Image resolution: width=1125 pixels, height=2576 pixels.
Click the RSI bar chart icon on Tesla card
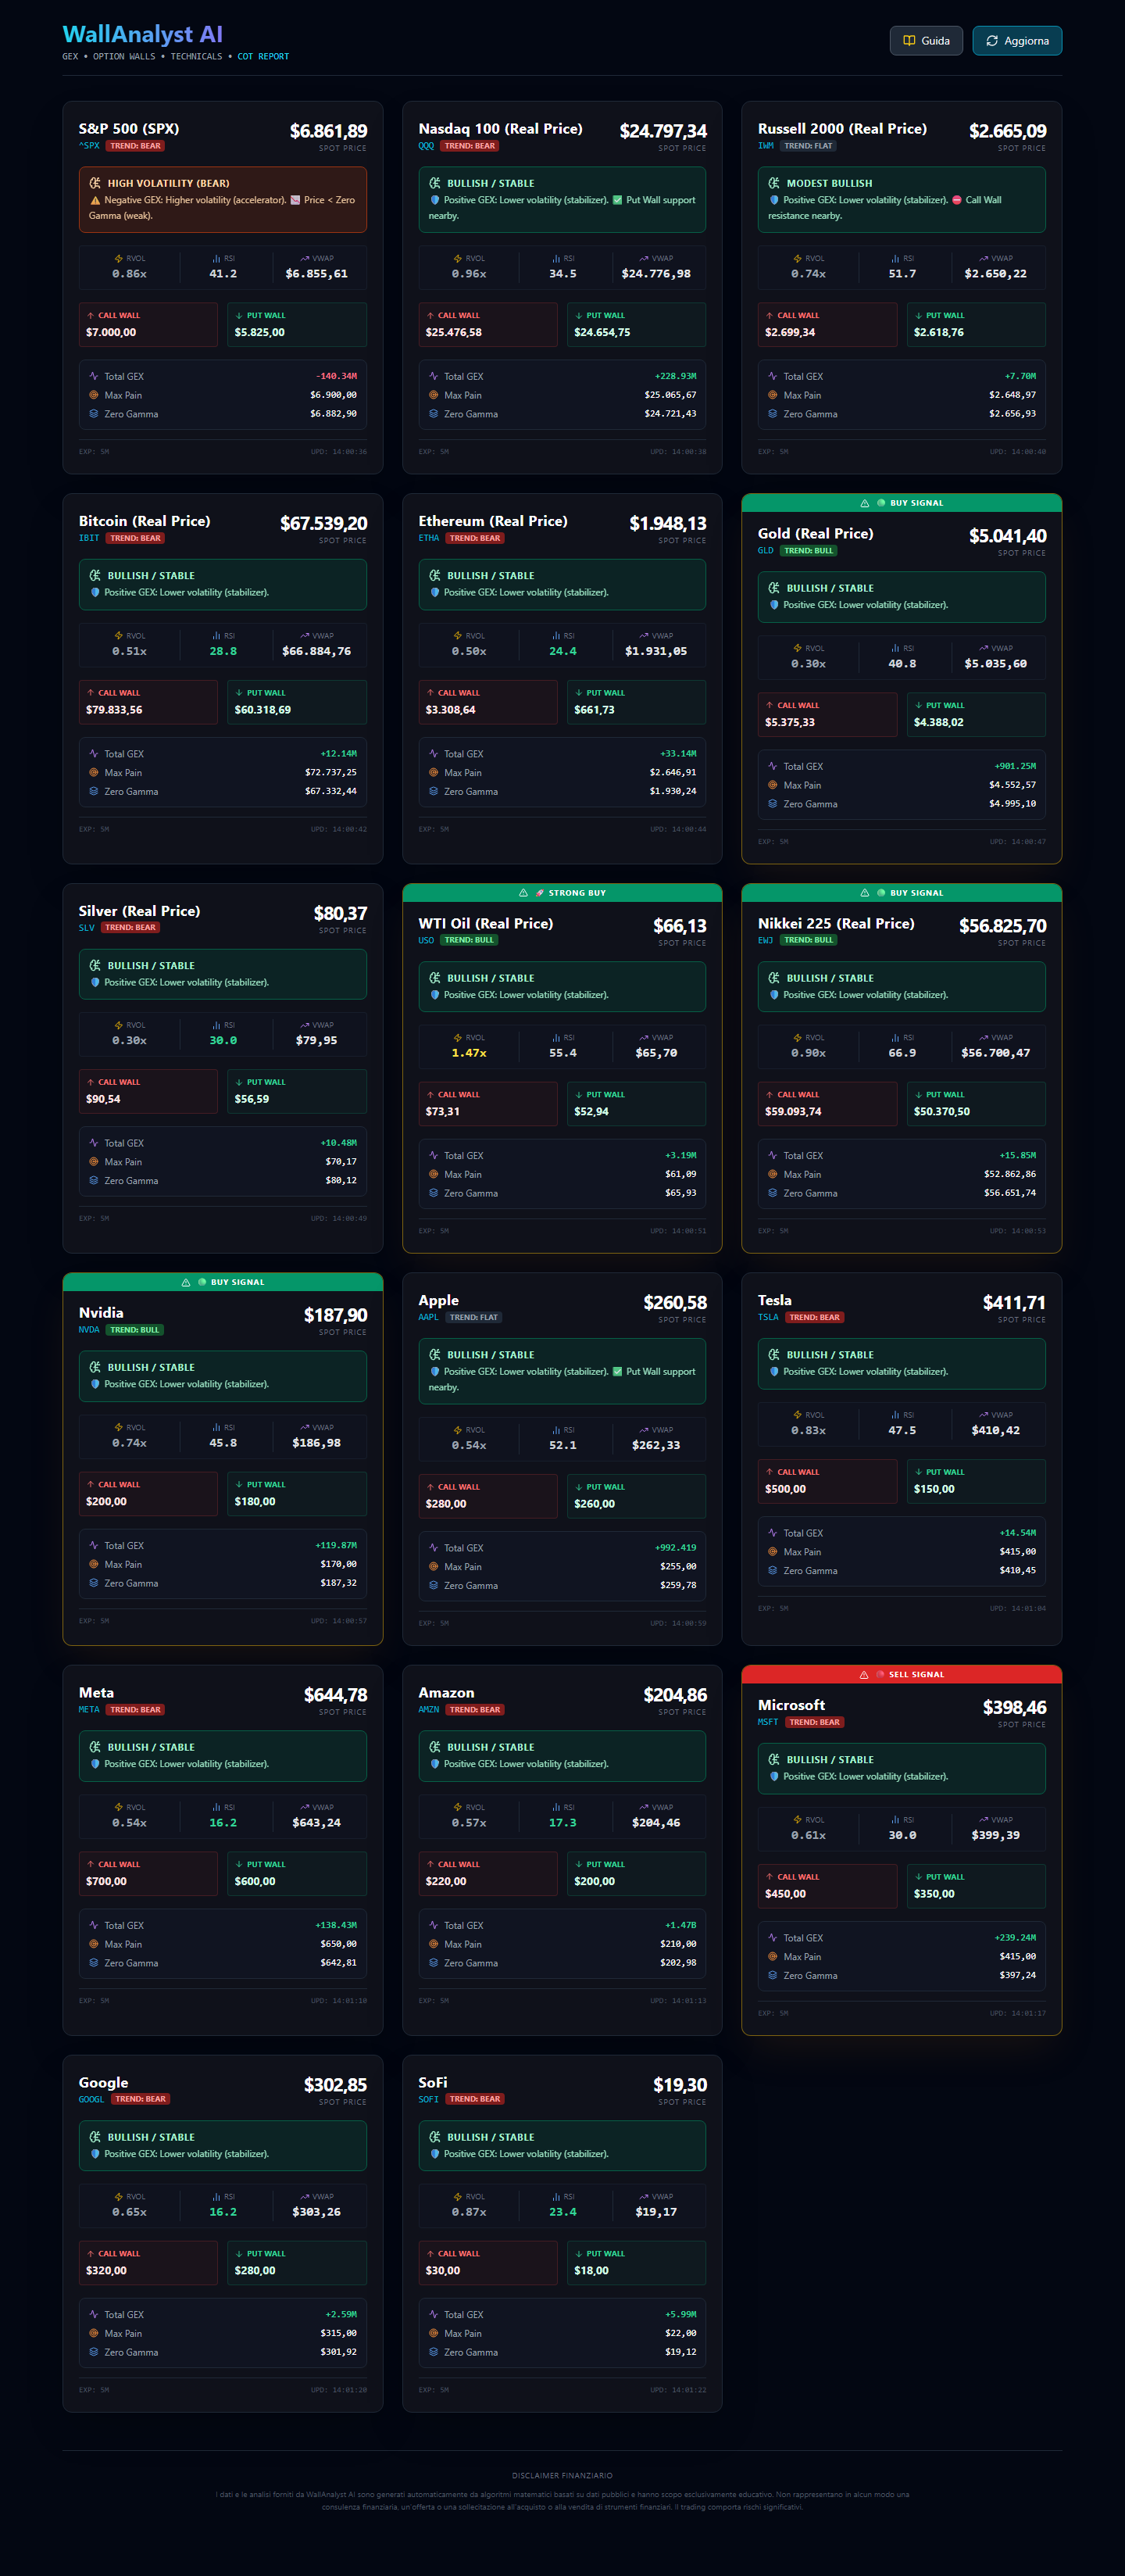click(895, 1415)
